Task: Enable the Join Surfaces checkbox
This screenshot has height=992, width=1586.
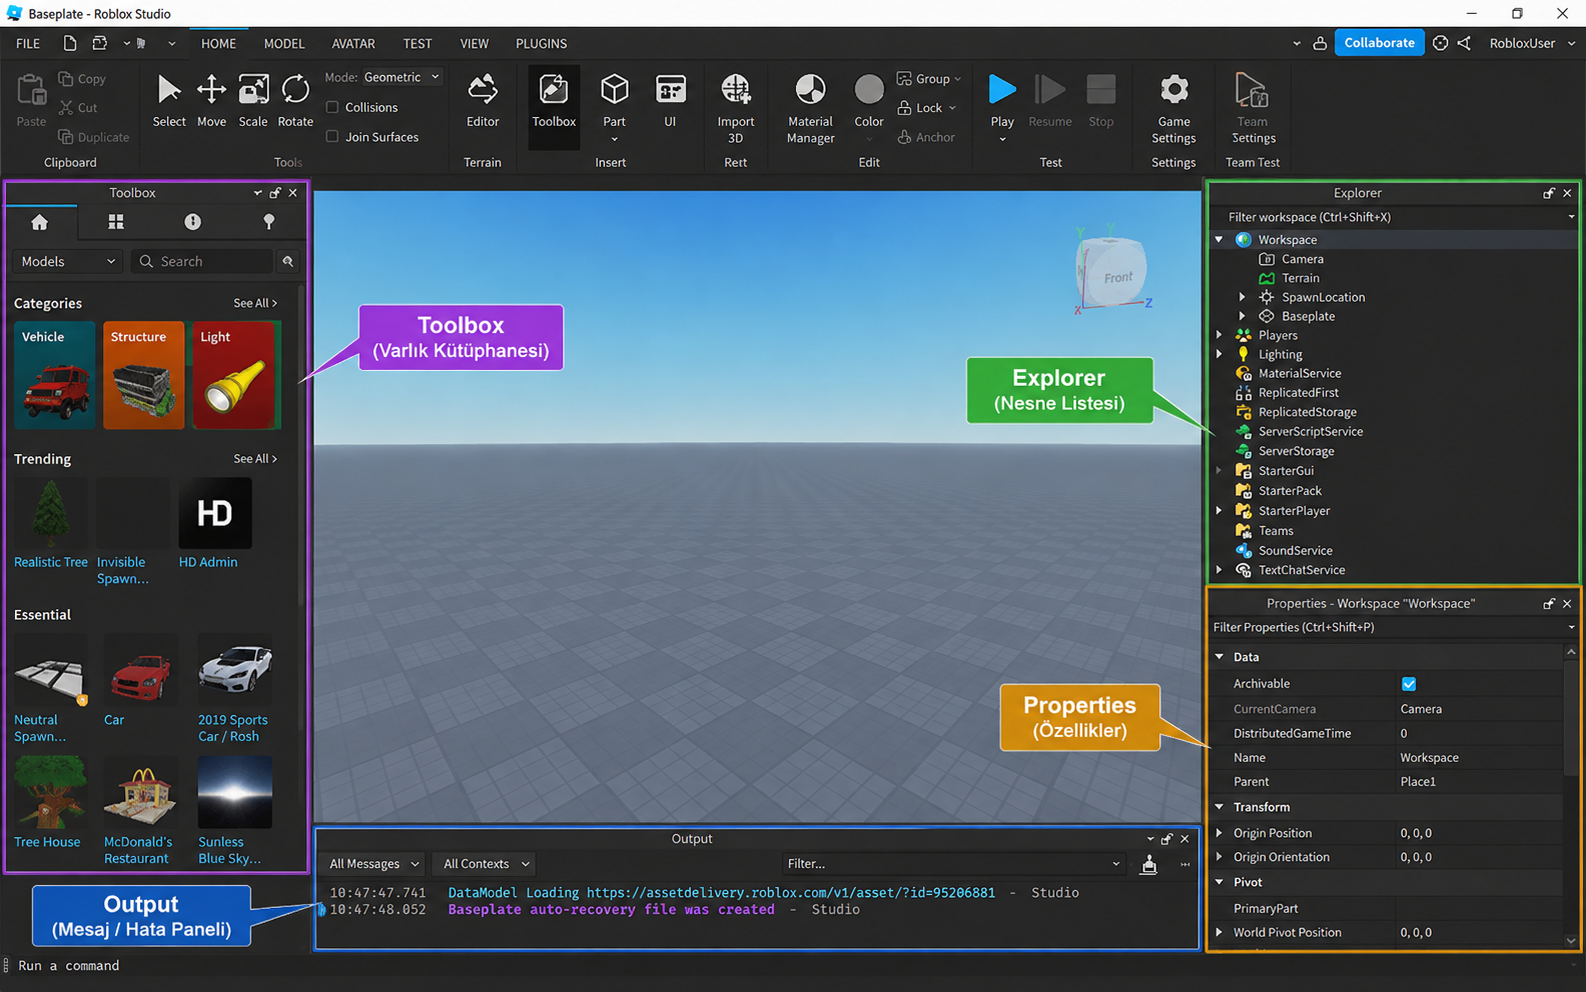Action: pyautogui.click(x=333, y=137)
